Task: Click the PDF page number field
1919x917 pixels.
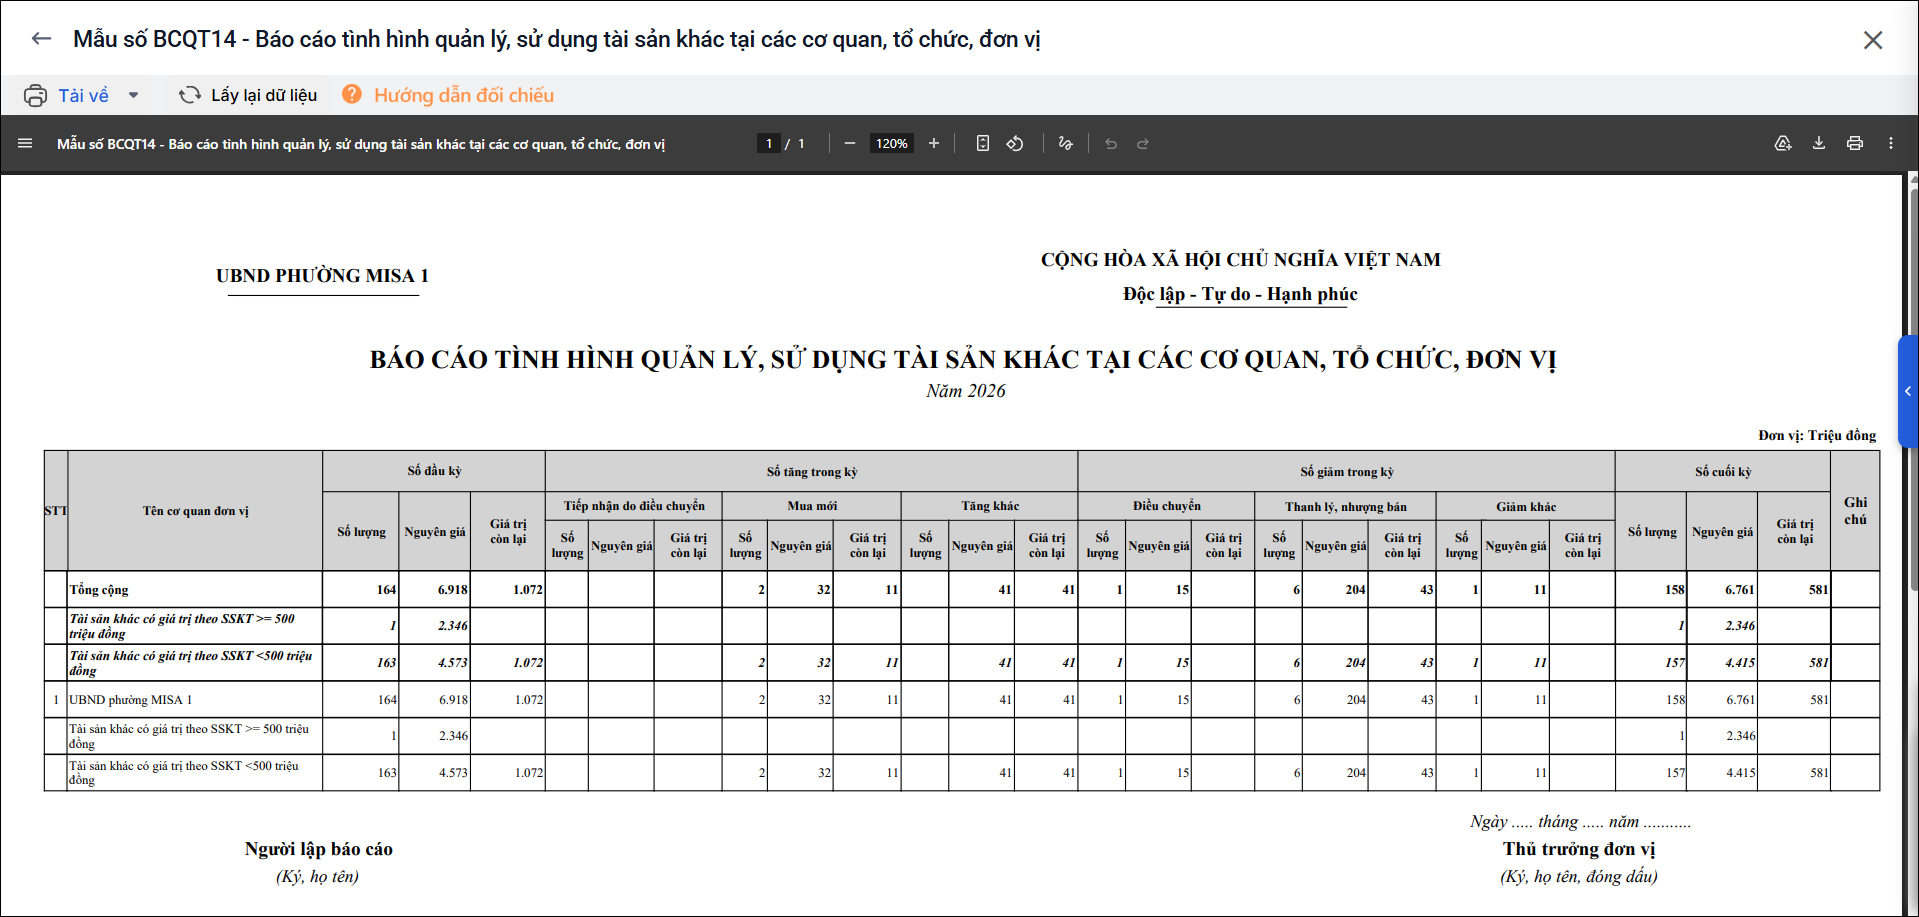Action: click(768, 143)
